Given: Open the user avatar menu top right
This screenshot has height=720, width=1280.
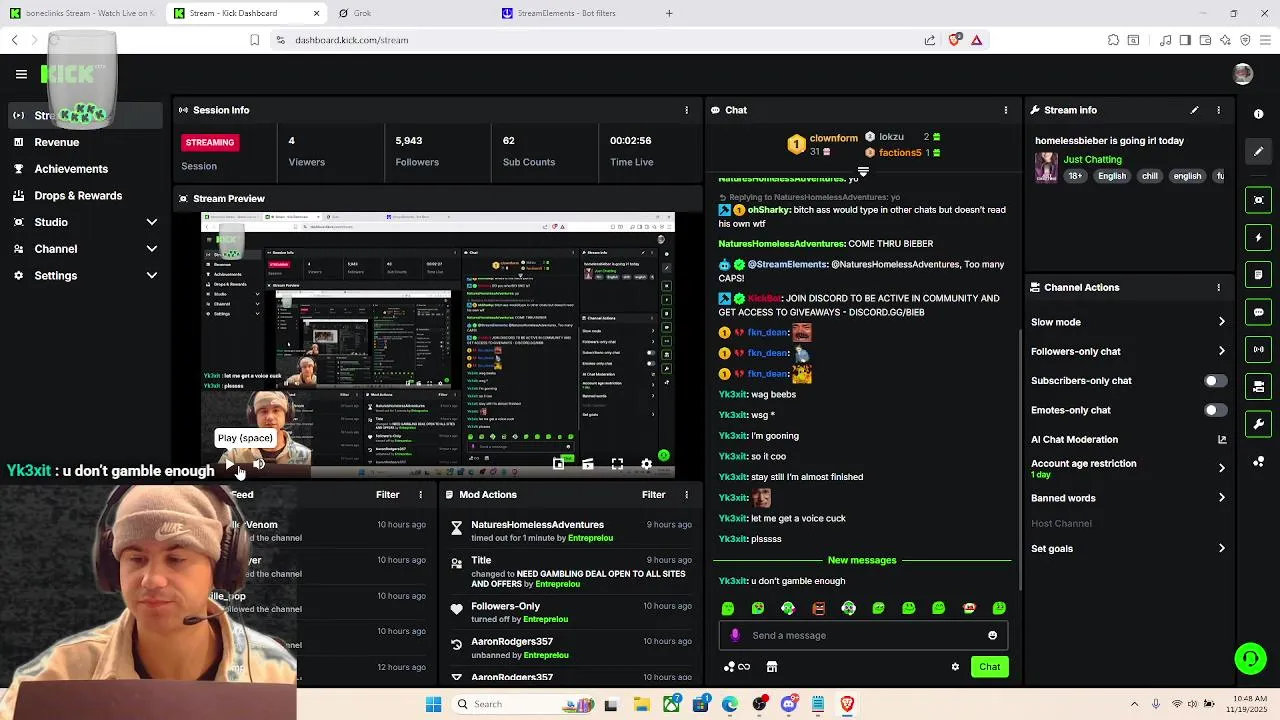Looking at the screenshot, I should point(1243,74).
